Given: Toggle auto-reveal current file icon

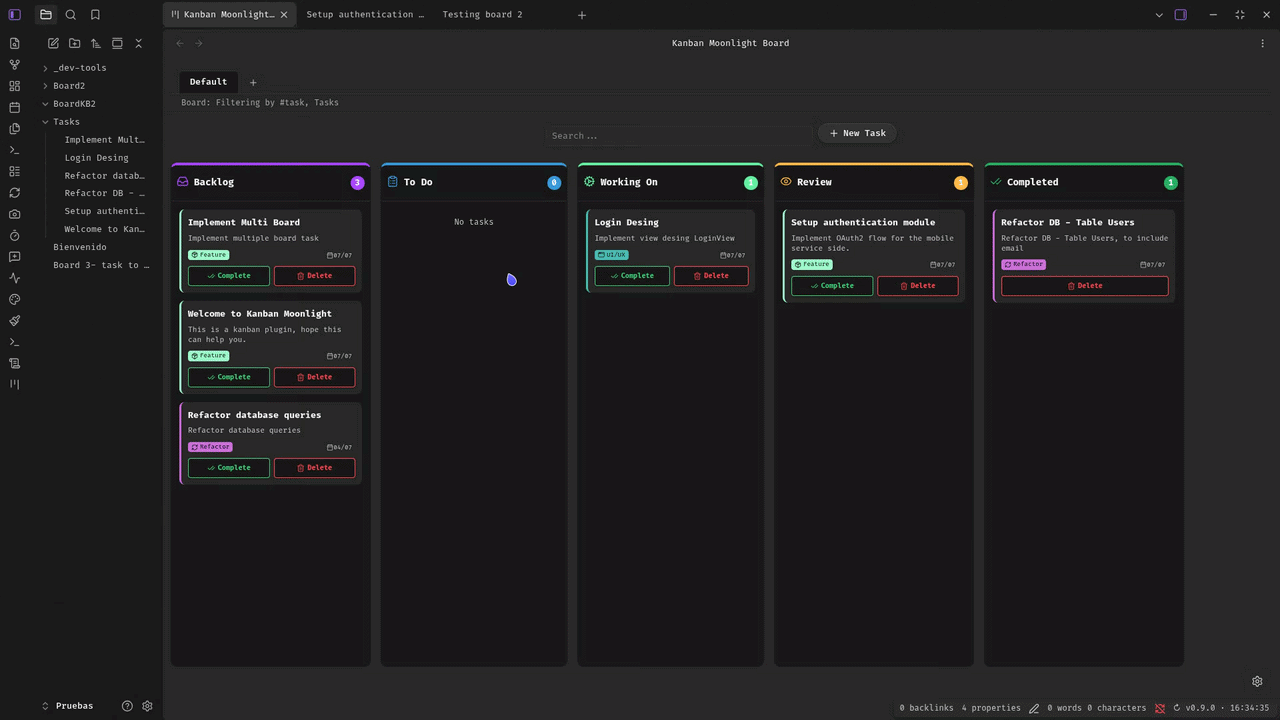Looking at the screenshot, I should (117, 43).
